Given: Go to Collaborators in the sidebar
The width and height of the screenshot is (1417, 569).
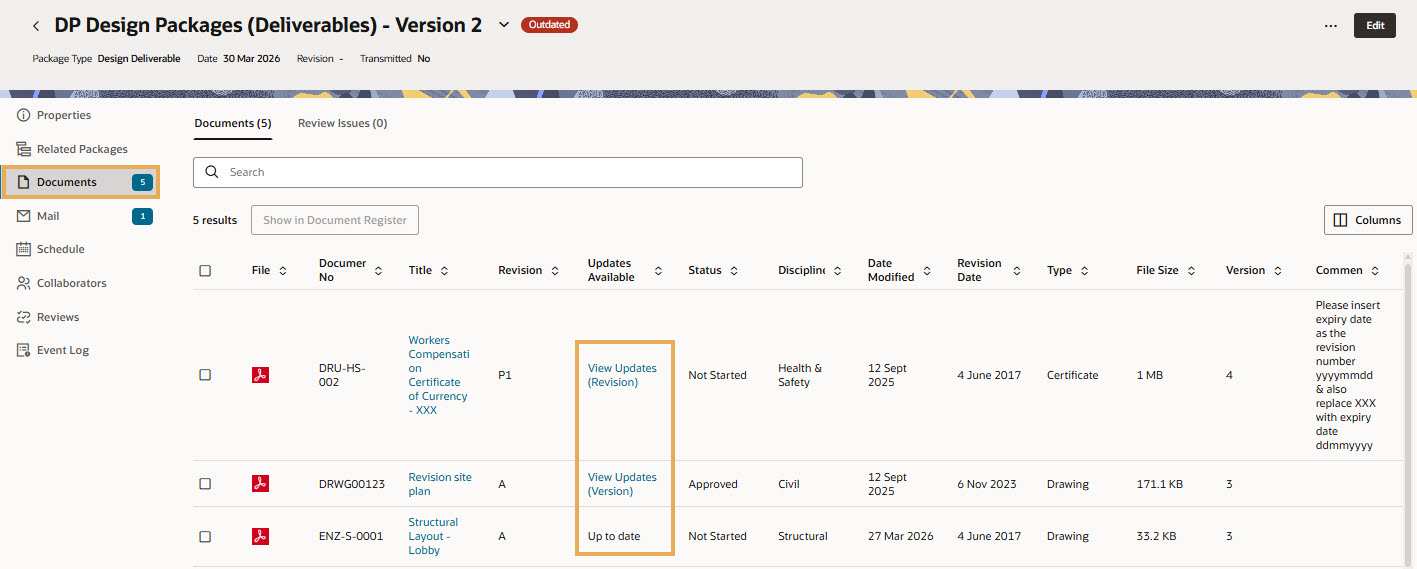Looking at the screenshot, I should click(71, 283).
